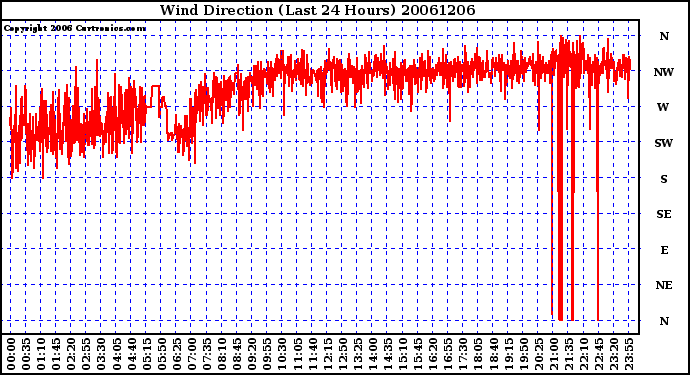Click the 14:35 time axis label
This screenshot has width=690, height=375.
tap(387, 354)
